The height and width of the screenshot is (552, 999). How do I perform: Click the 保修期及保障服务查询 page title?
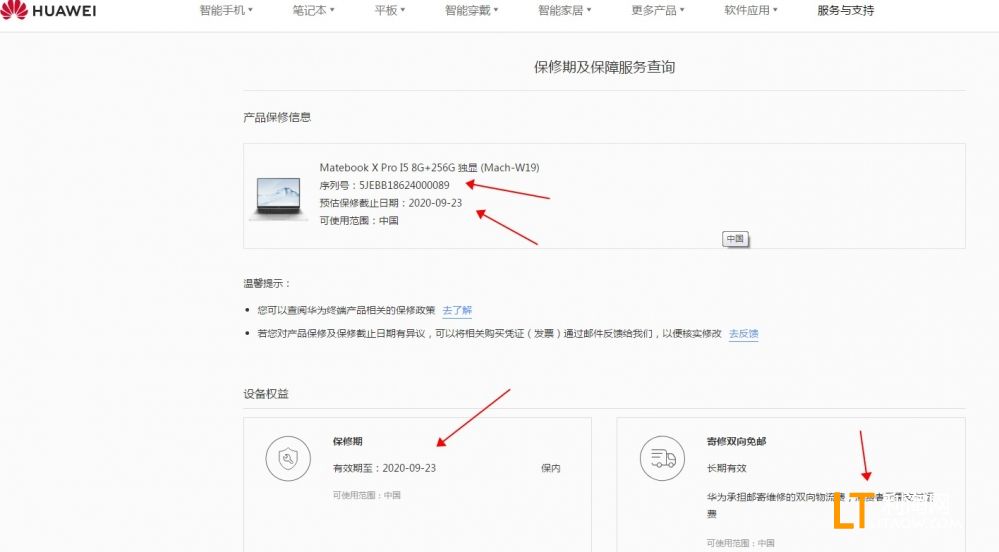(x=605, y=67)
